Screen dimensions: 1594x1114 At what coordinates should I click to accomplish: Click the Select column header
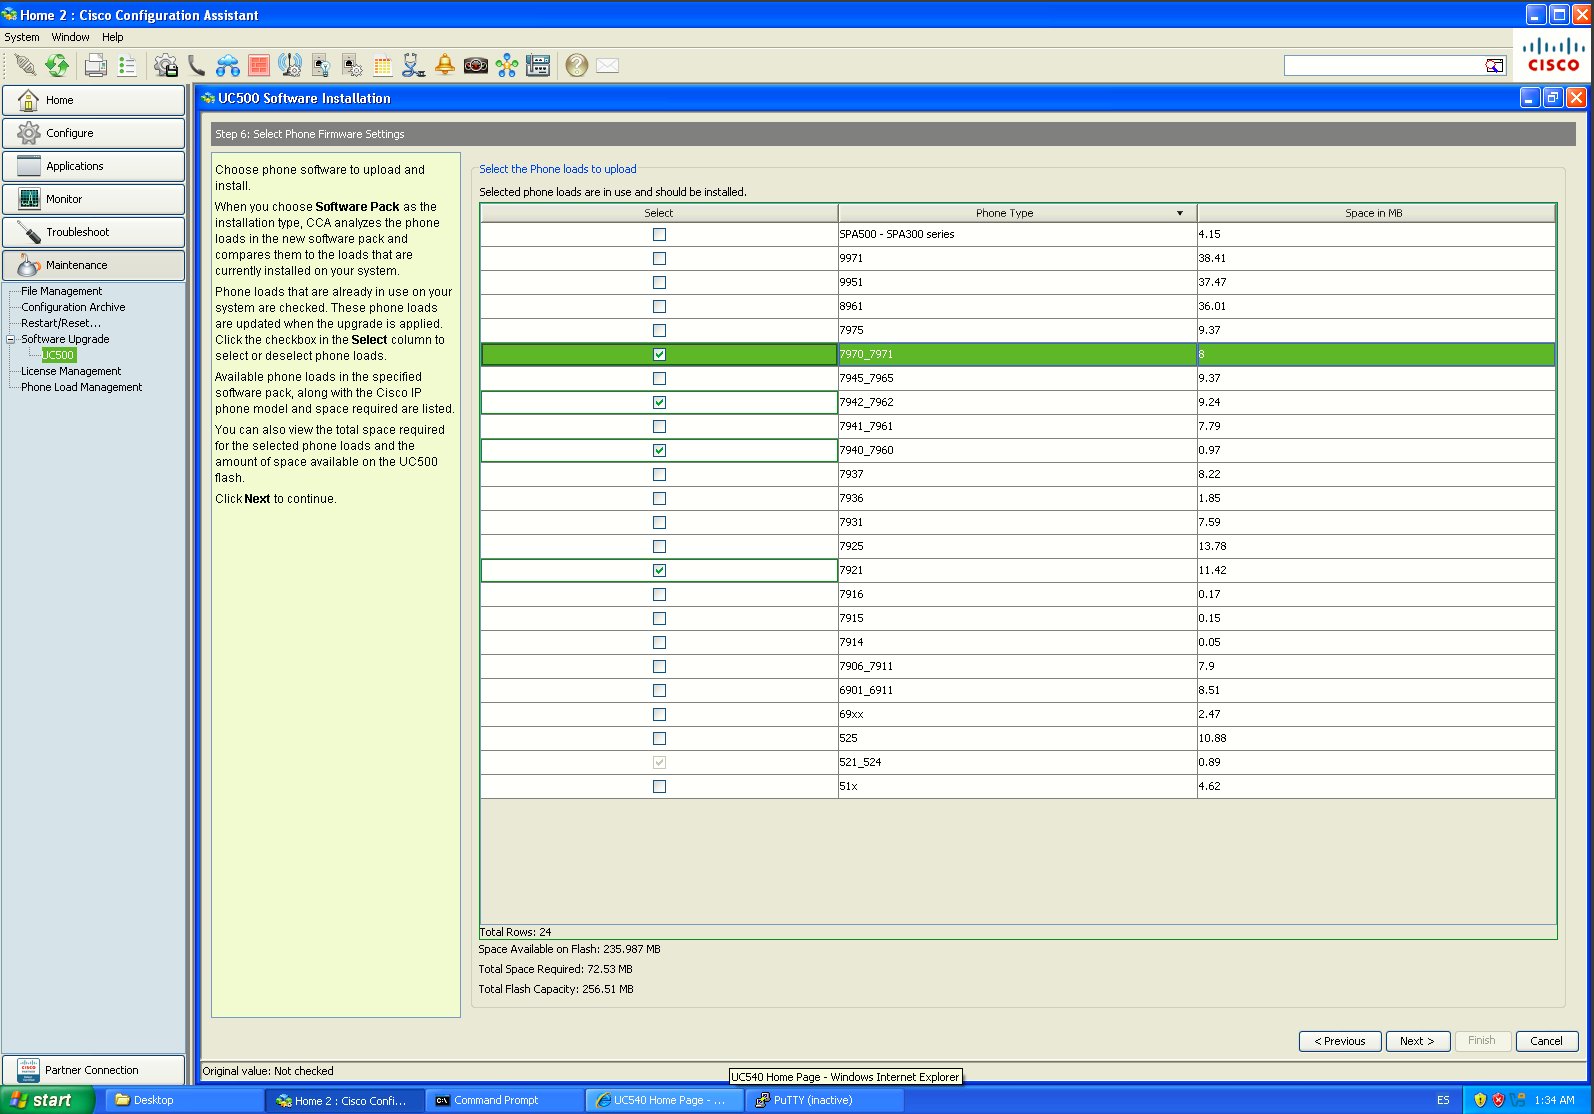pos(659,213)
